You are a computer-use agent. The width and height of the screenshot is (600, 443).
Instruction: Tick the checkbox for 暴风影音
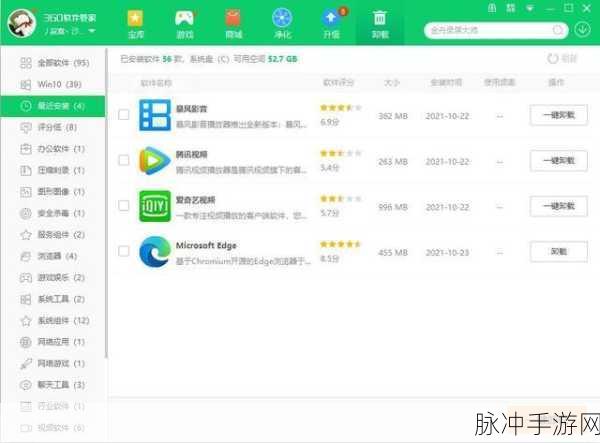(124, 114)
